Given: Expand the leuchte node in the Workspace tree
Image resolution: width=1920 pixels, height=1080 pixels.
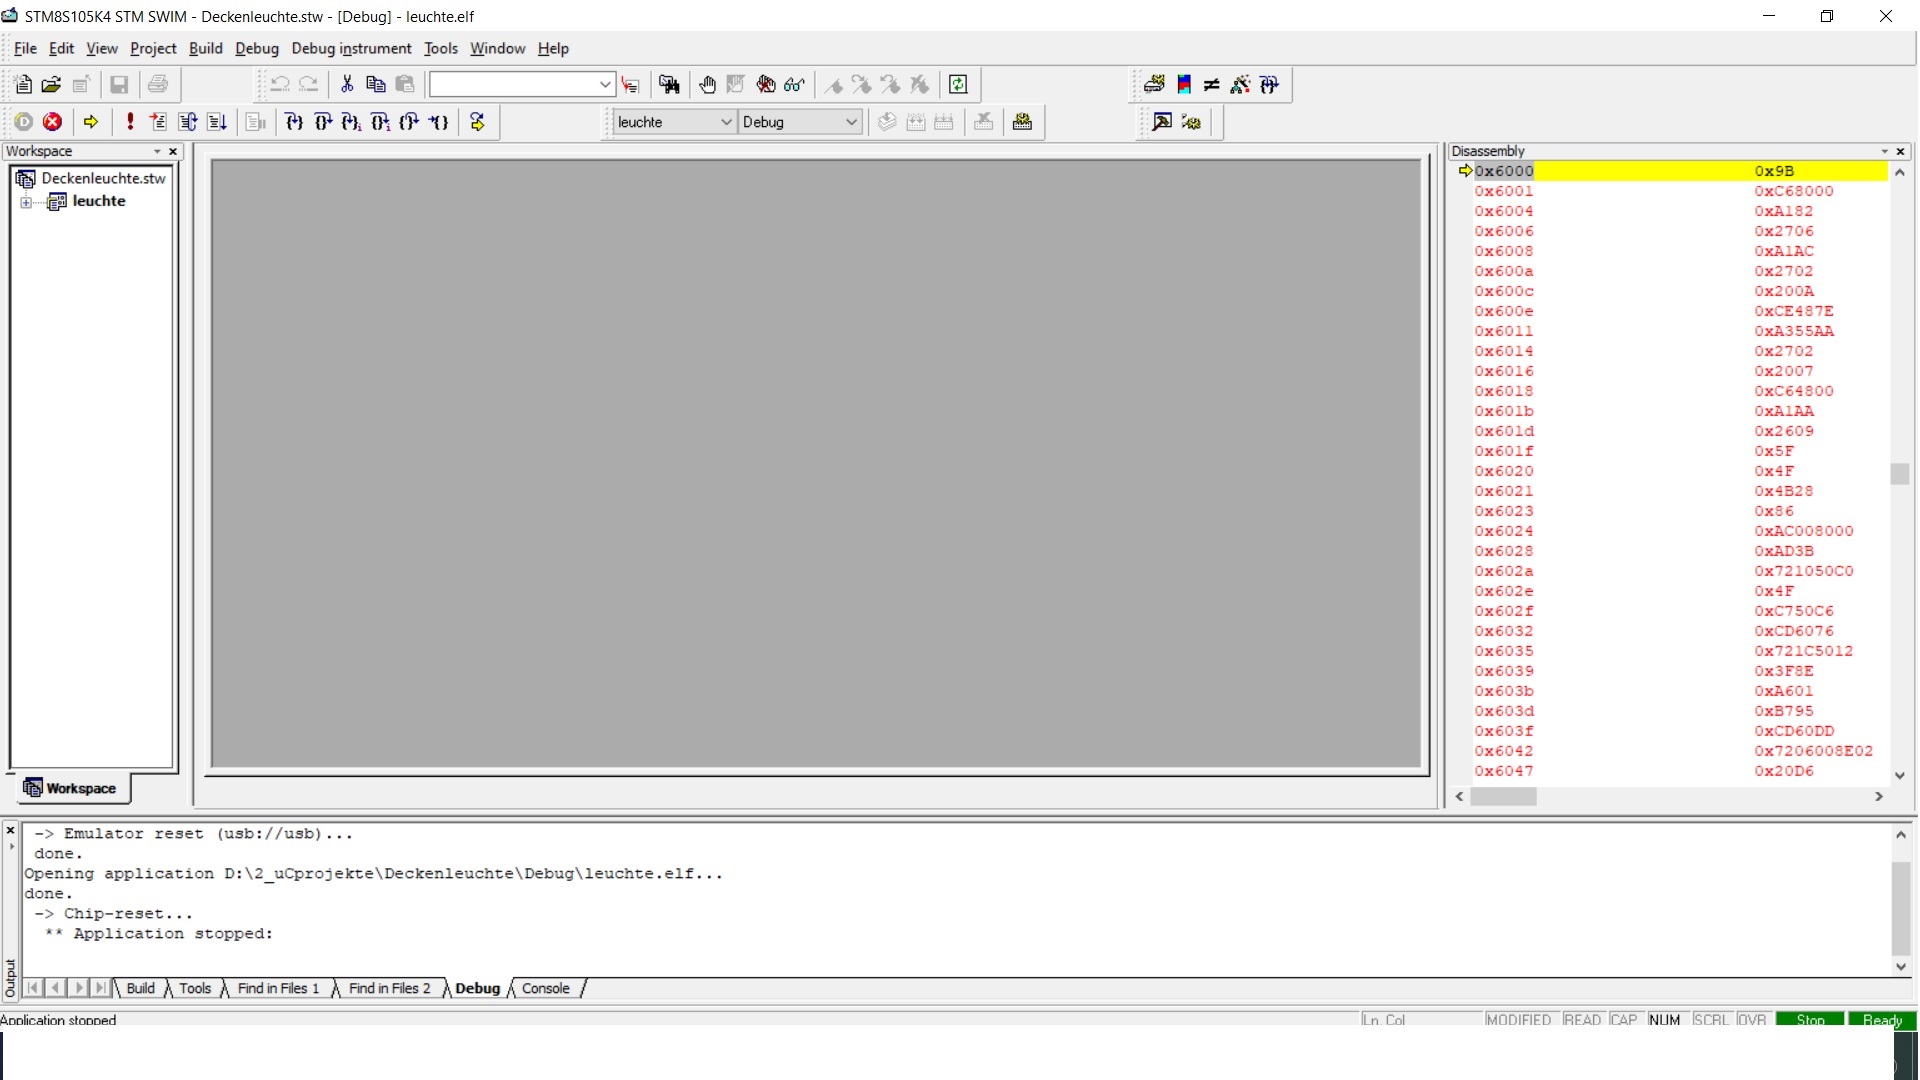Looking at the screenshot, I should [x=25, y=201].
